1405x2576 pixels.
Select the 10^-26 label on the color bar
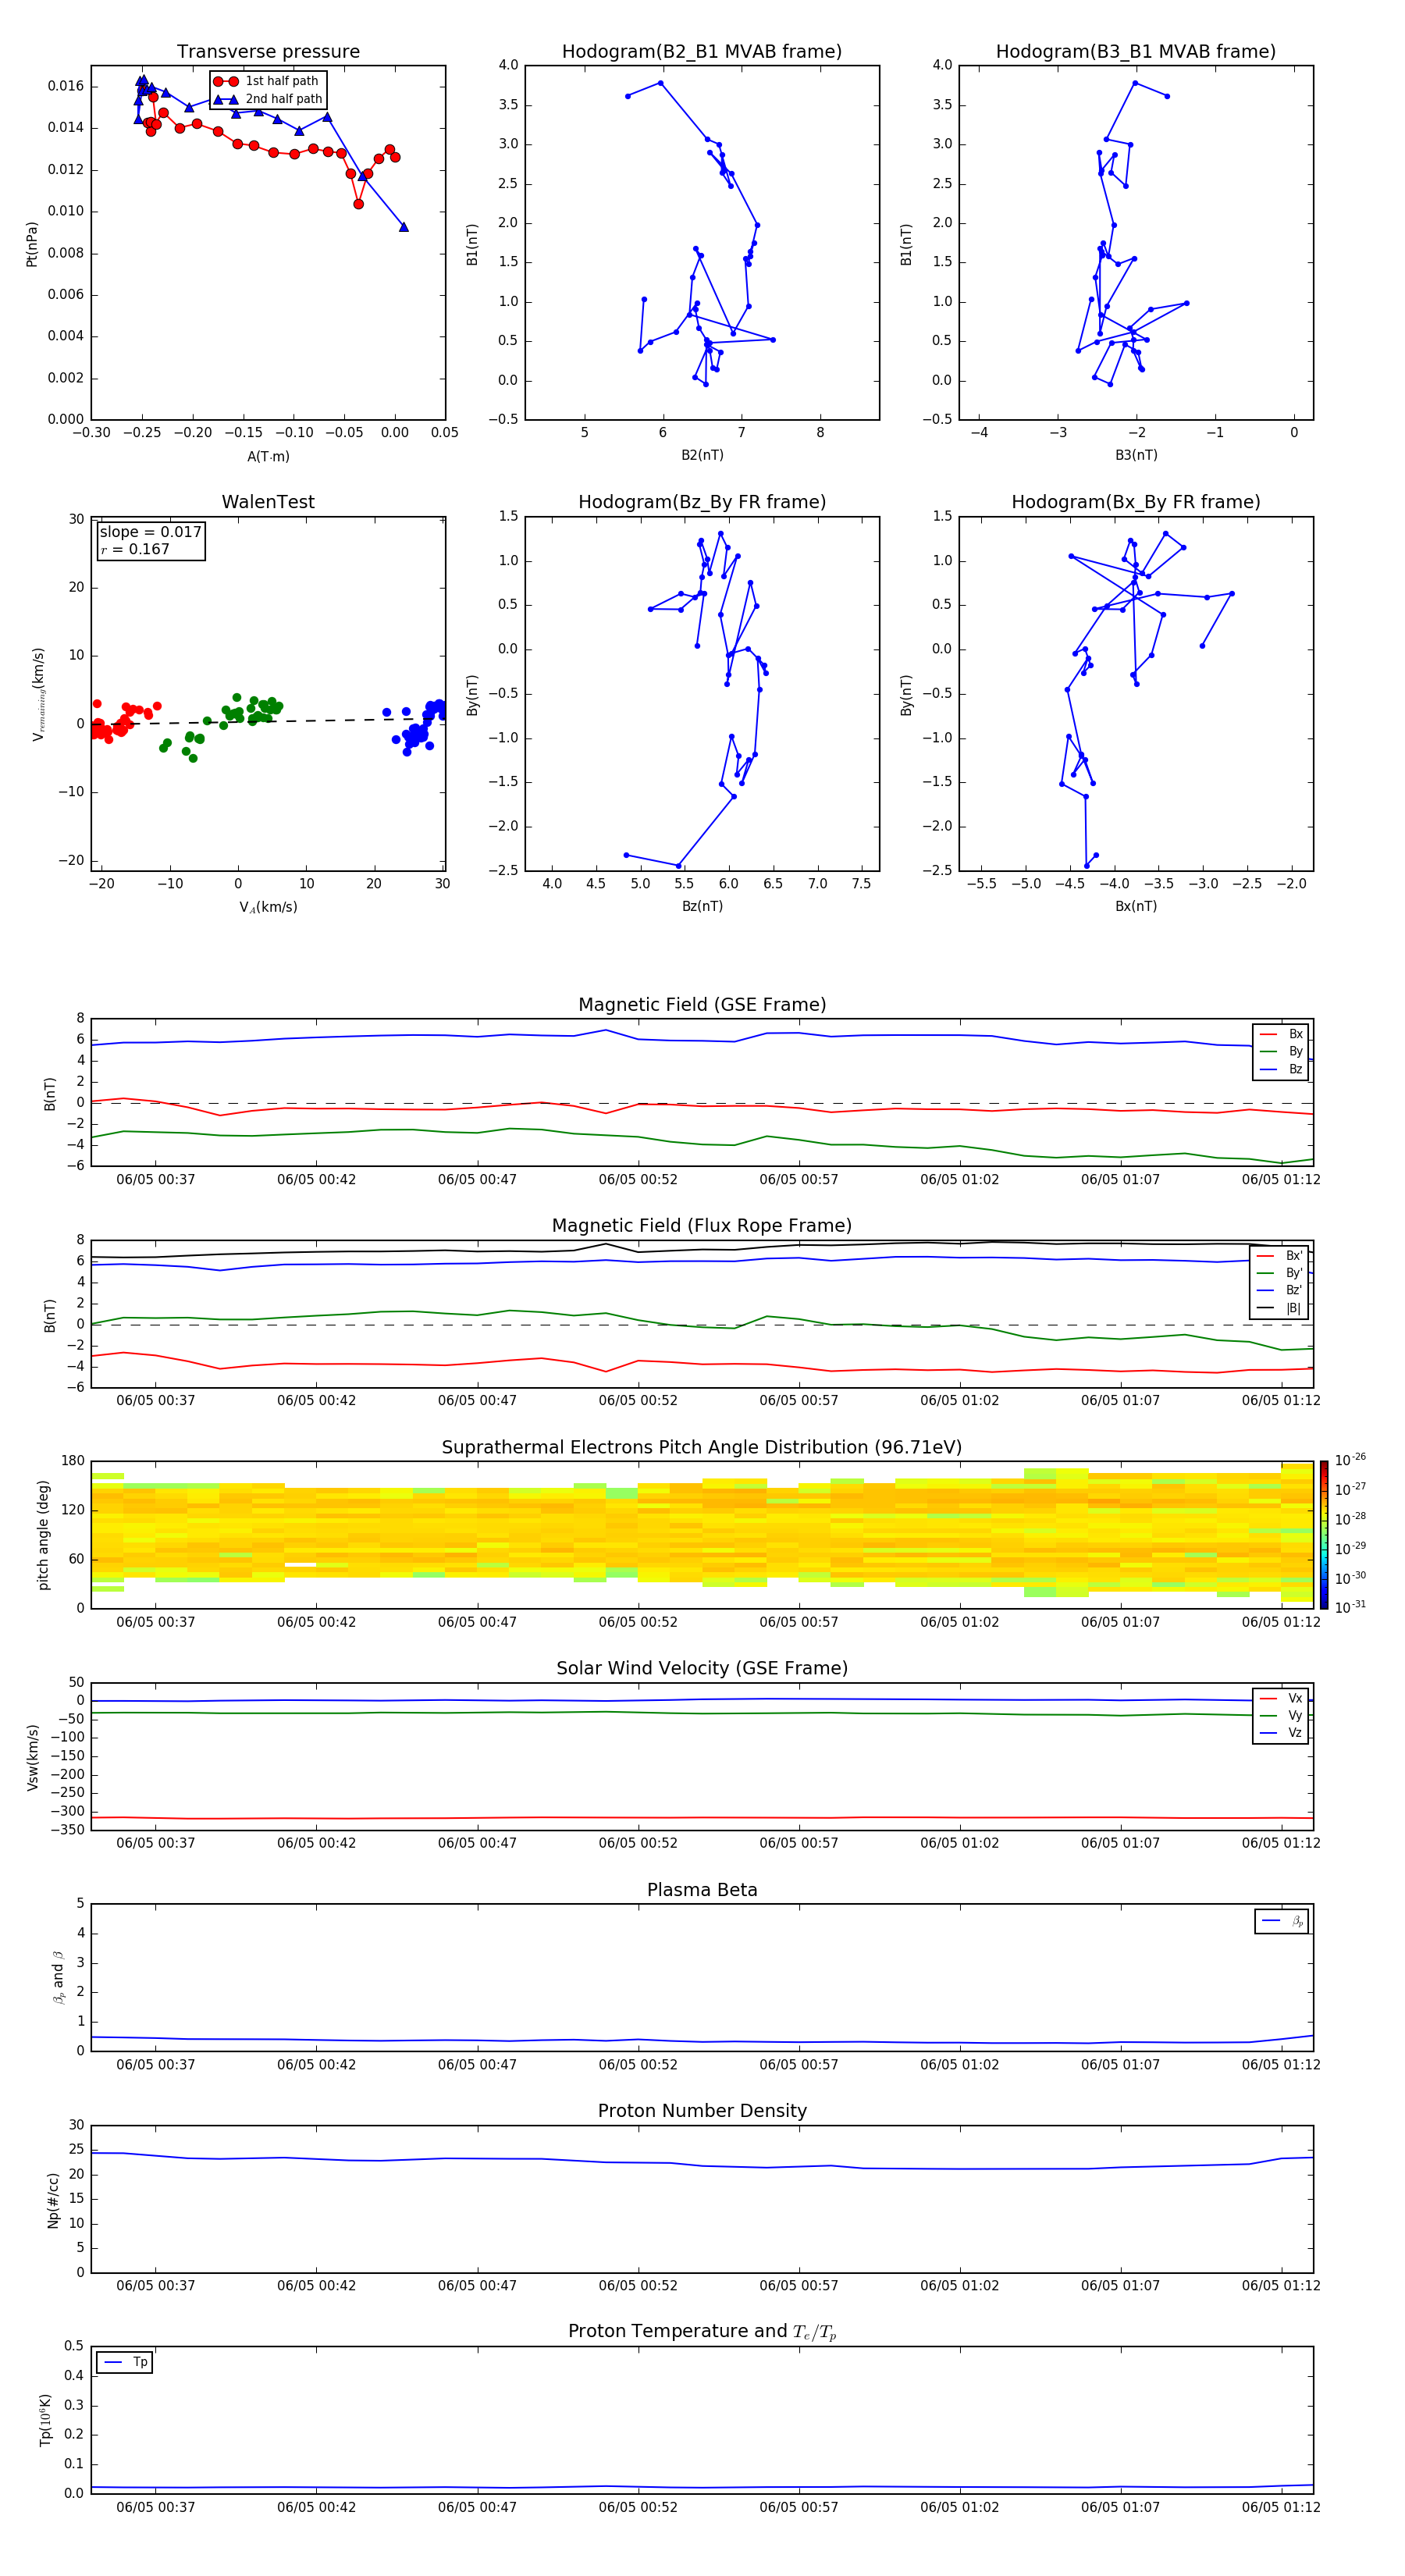click(1350, 1461)
